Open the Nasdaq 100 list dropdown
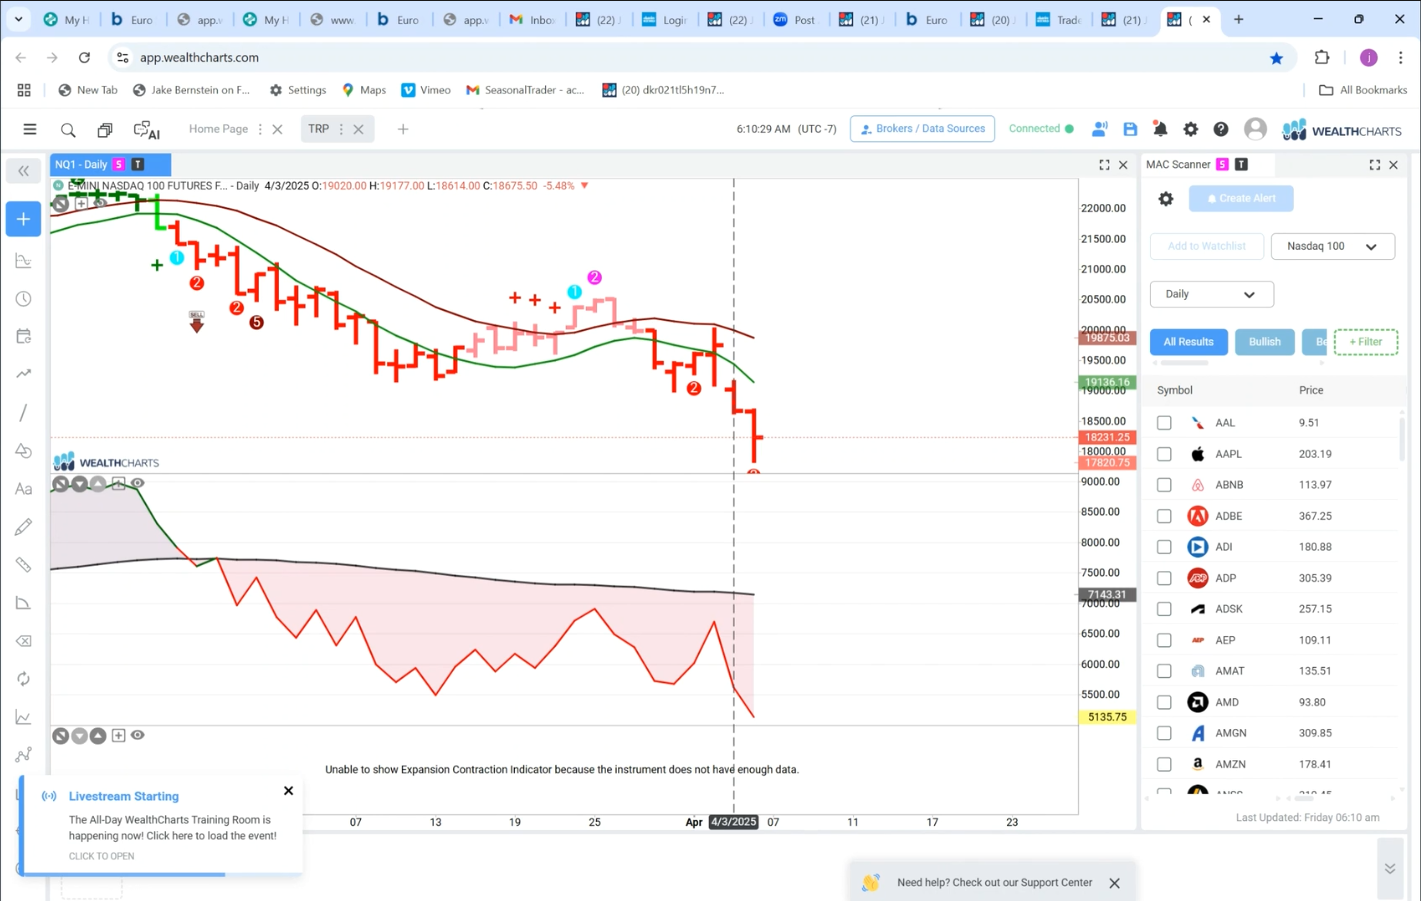The width and height of the screenshot is (1421, 901). tap(1332, 246)
